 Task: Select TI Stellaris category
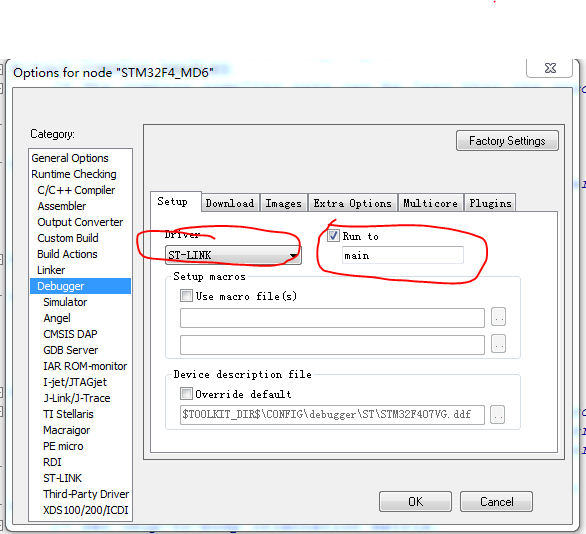(x=68, y=414)
